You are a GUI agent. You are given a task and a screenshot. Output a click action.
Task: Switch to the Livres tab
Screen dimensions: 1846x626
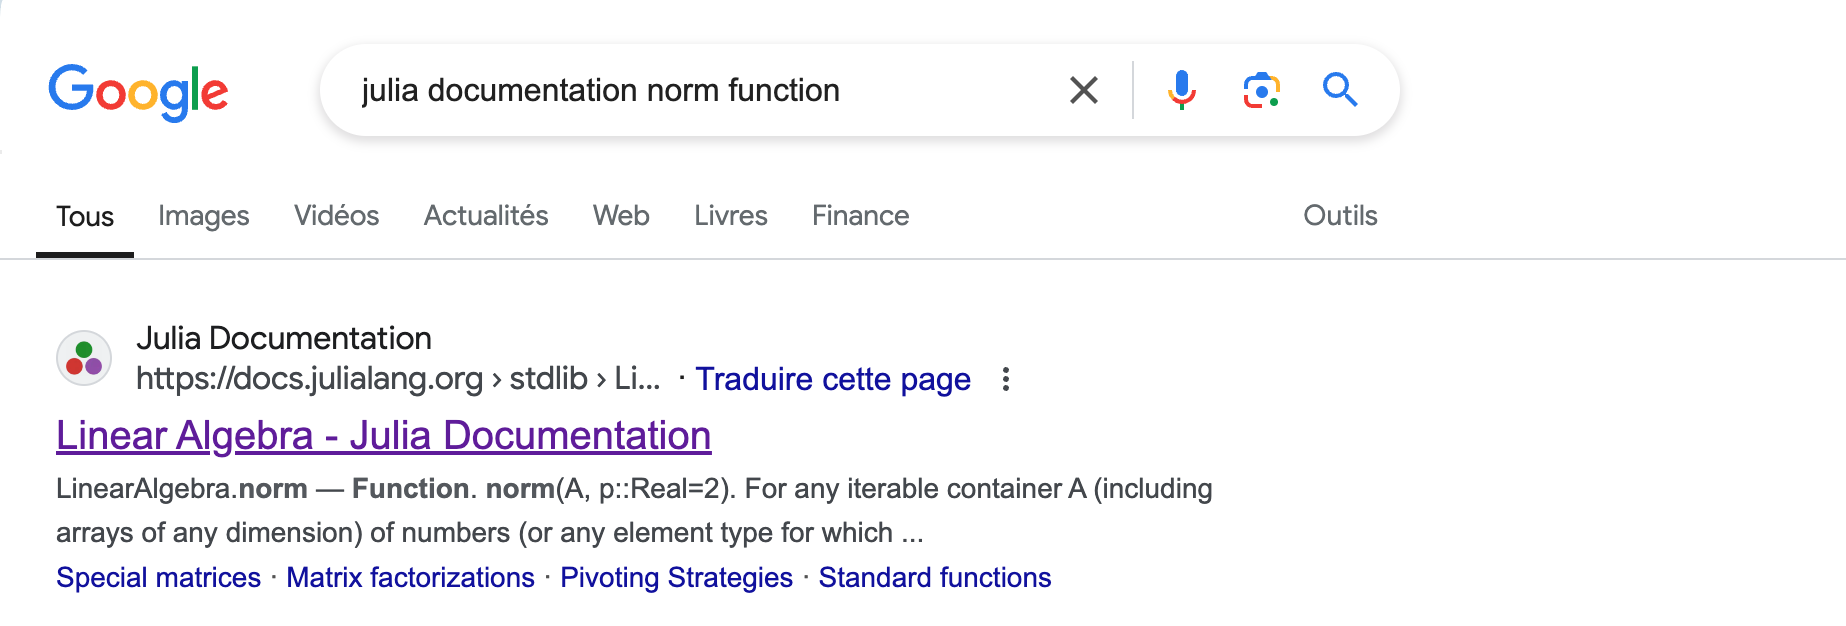click(x=731, y=216)
